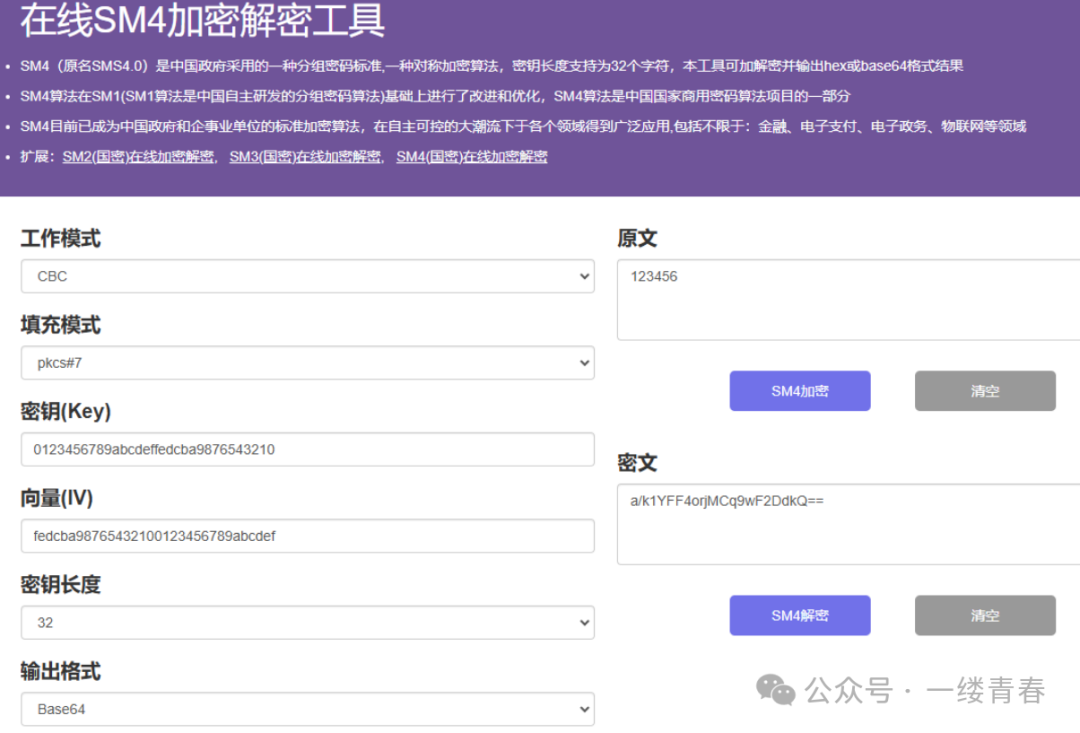Viewport: 1080px width, 733px height.
Task: Click the SM4解密 button
Action: pos(800,615)
